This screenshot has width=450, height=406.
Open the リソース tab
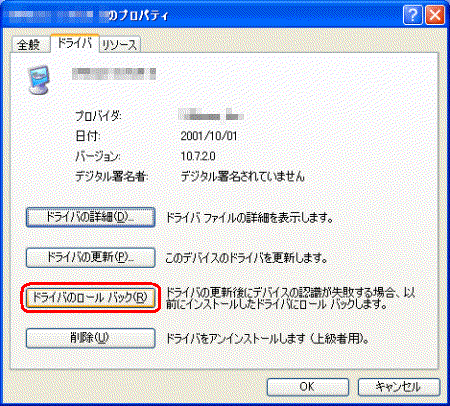[120, 45]
